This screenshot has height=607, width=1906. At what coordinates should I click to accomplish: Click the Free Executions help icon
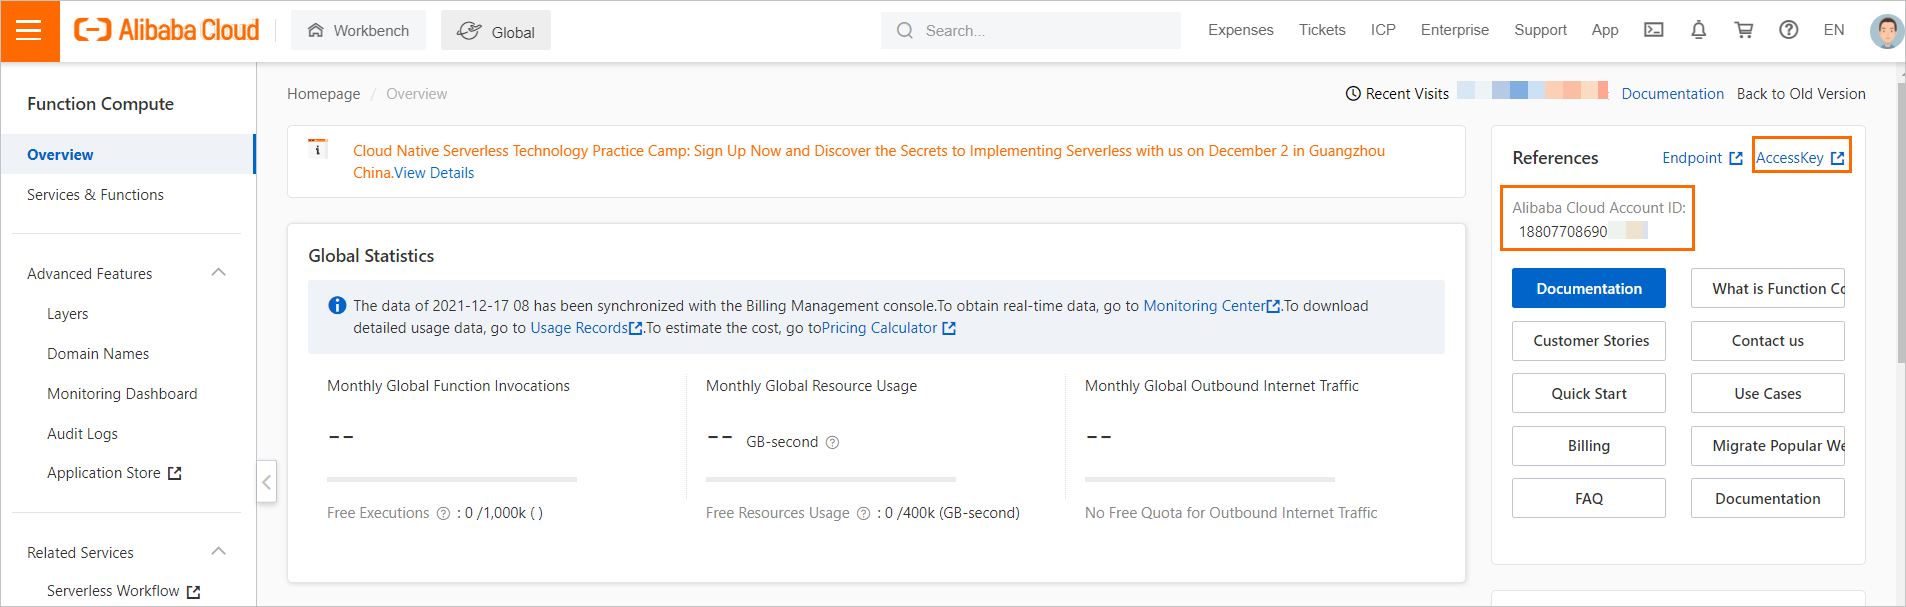(443, 513)
